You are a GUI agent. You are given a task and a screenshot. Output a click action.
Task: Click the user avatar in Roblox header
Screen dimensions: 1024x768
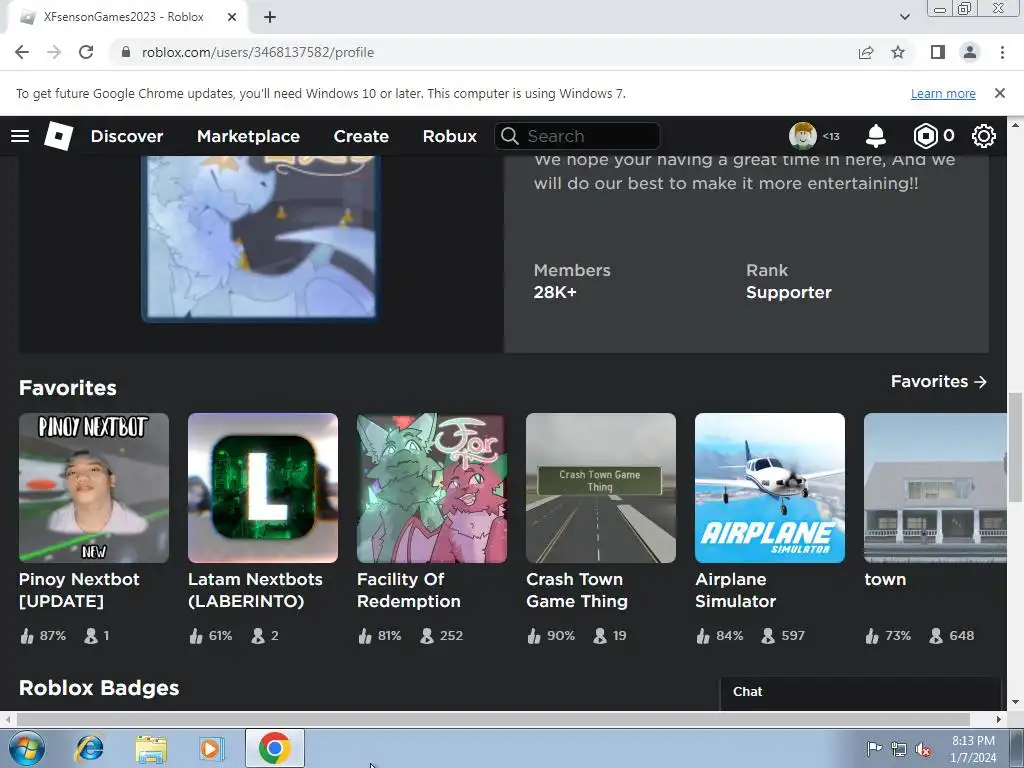803,136
